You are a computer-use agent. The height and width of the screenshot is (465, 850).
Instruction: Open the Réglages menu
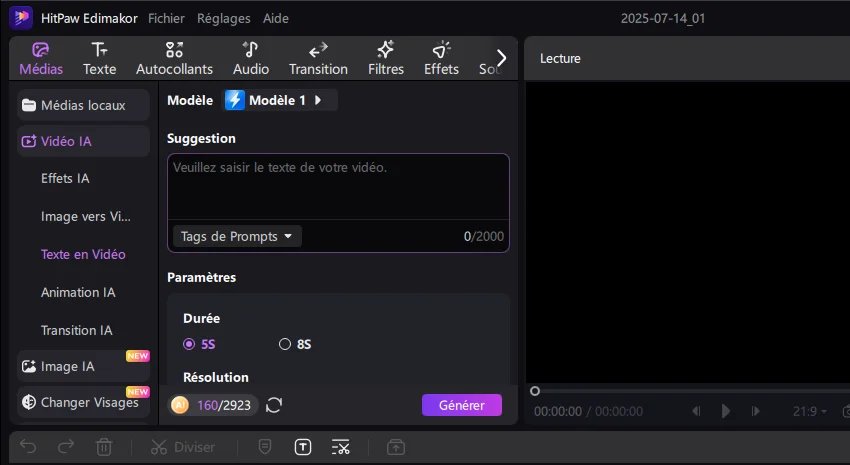(x=223, y=18)
